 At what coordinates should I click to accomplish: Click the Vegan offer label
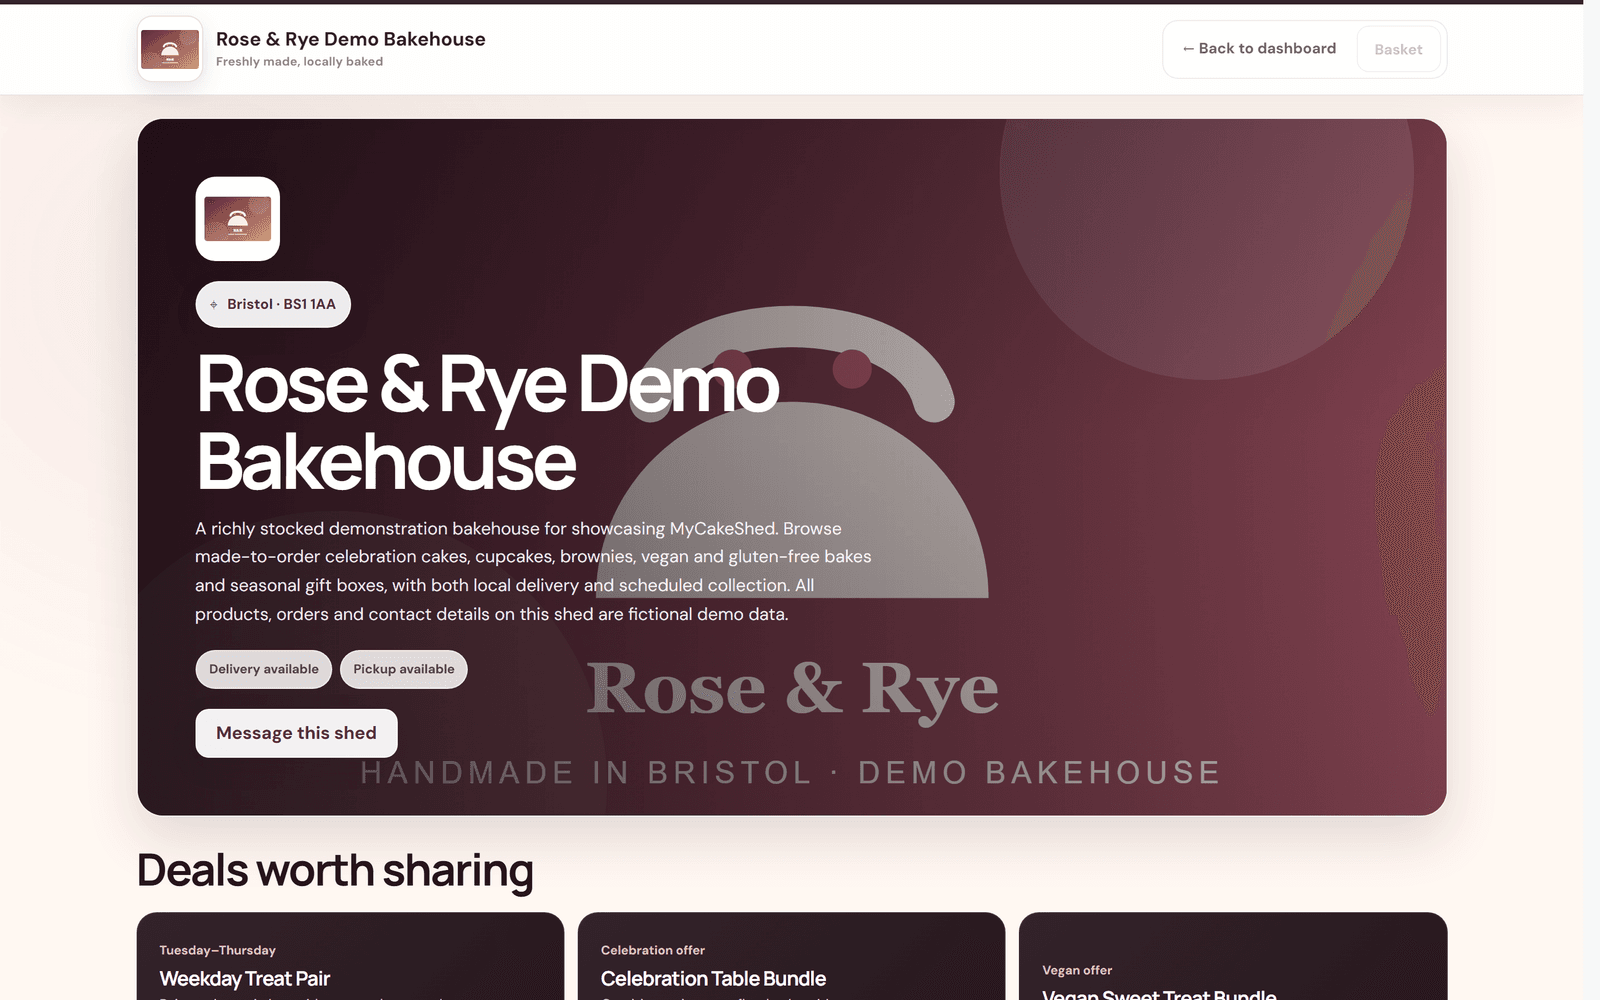pos(1077,970)
